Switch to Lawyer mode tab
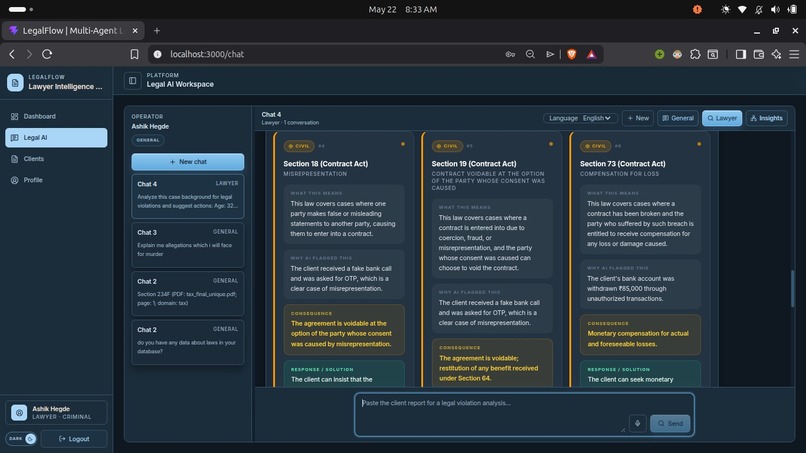 (x=722, y=118)
